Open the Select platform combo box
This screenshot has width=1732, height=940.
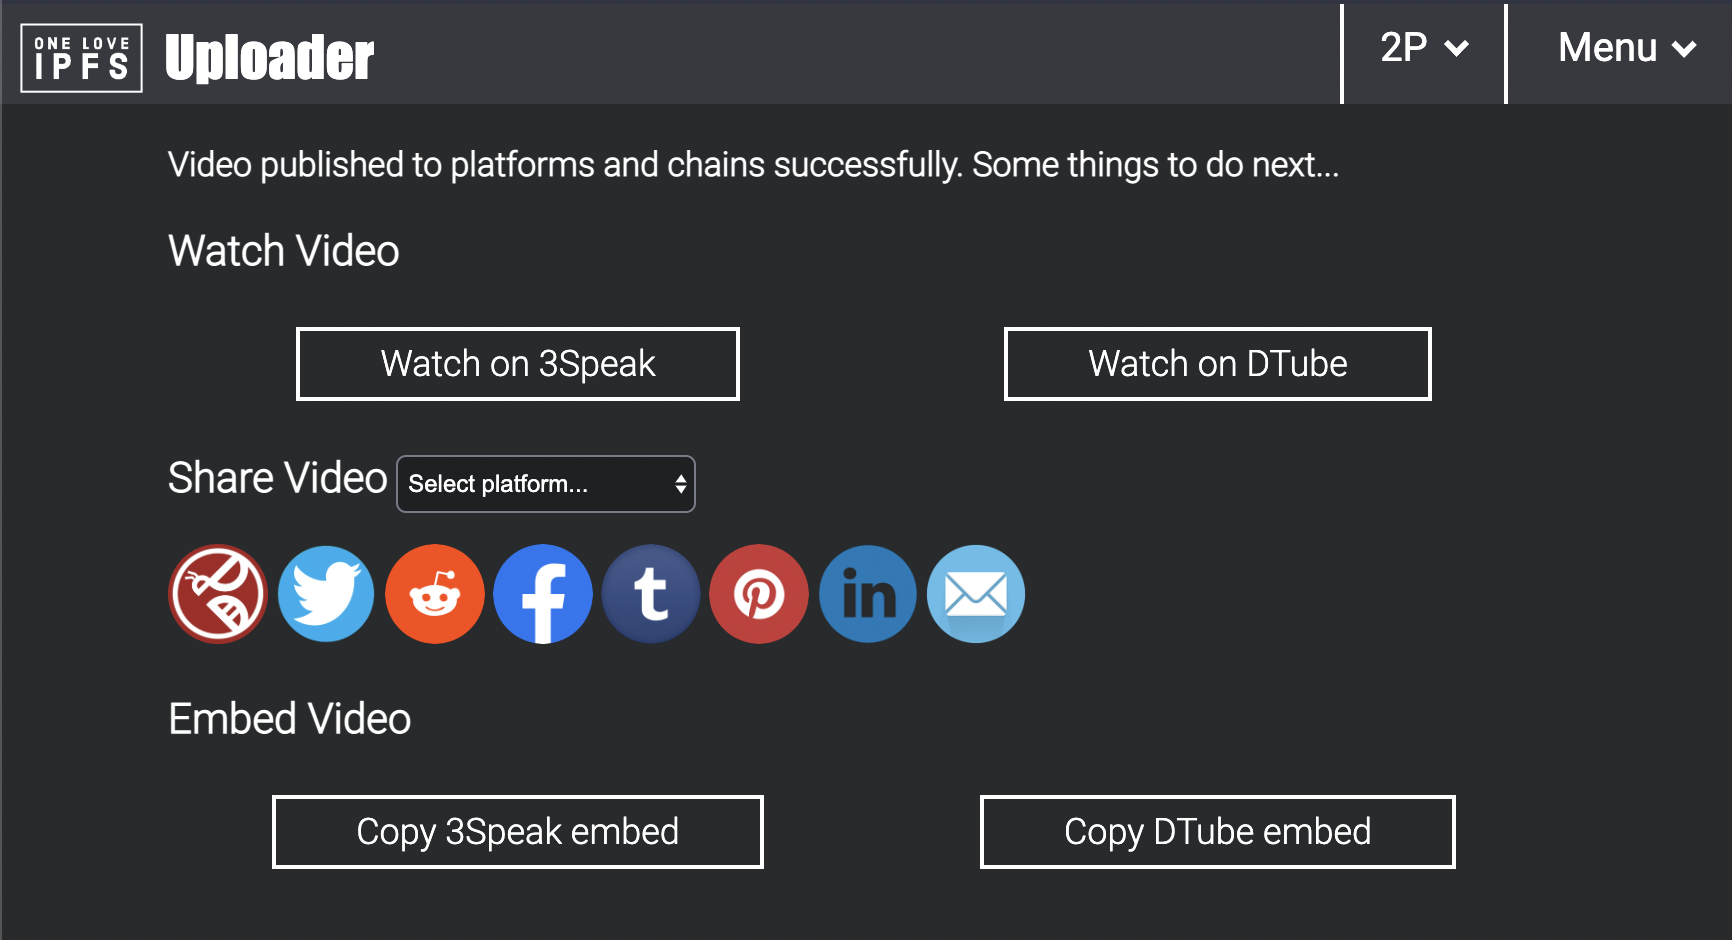[546, 484]
